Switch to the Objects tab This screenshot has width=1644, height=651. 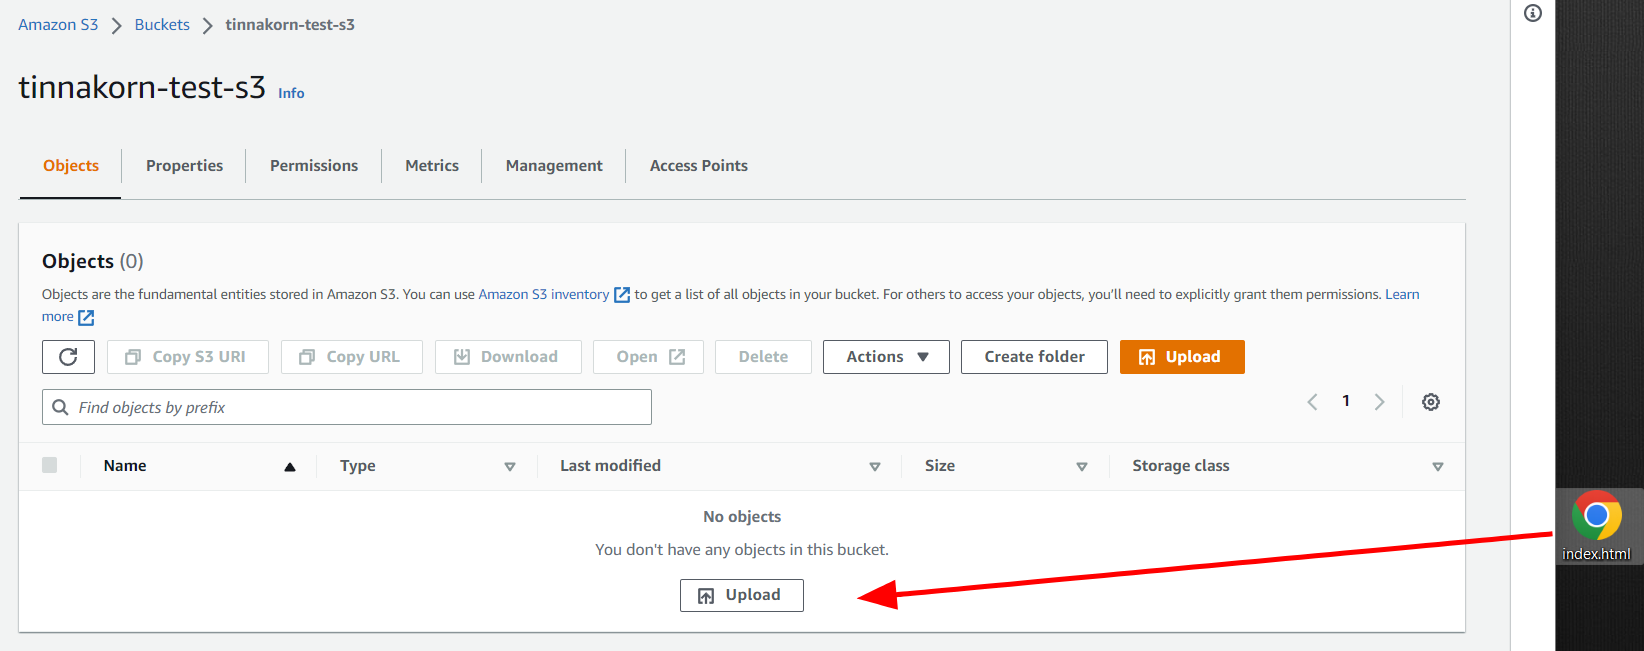71,166
